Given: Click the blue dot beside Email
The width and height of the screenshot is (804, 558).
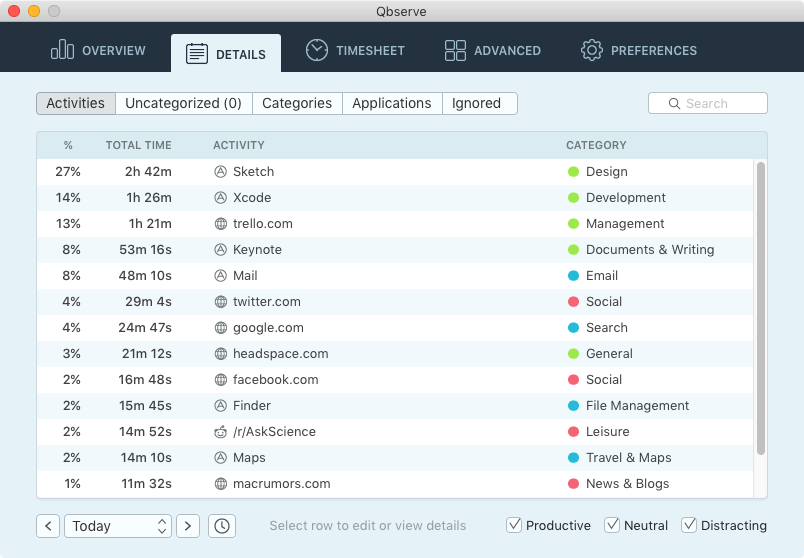Looking at the screenshot, I should pyautogui.click(x=573, y=276).
